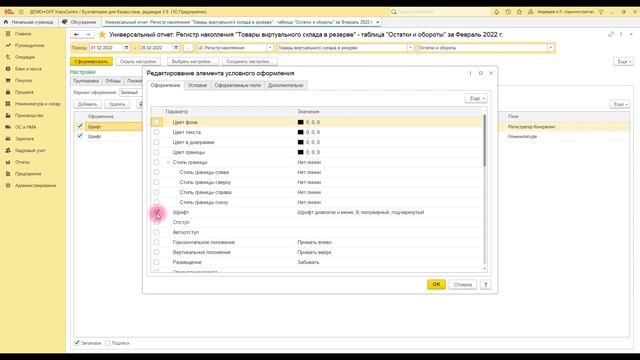Uncheck the Шрифт parameter checkbox
This screenshot has height=360, width=640.
pos(156,212)
